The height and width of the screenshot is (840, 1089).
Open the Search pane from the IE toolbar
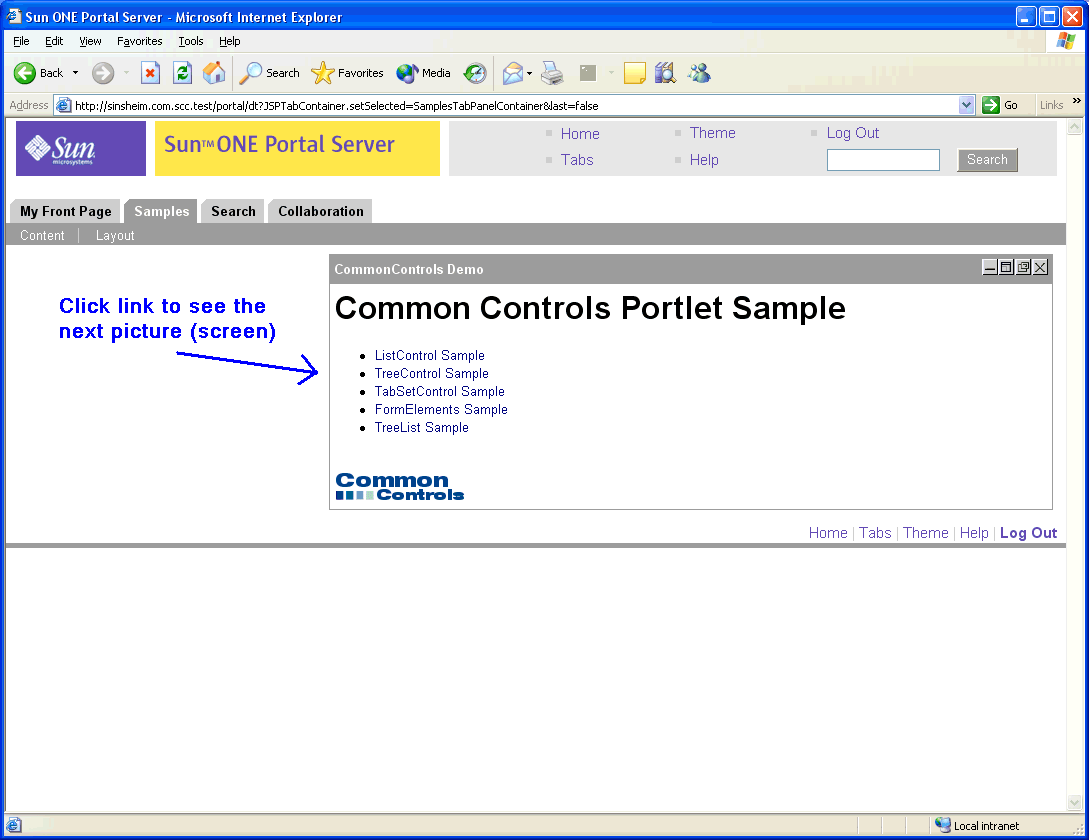click(269, 73)
